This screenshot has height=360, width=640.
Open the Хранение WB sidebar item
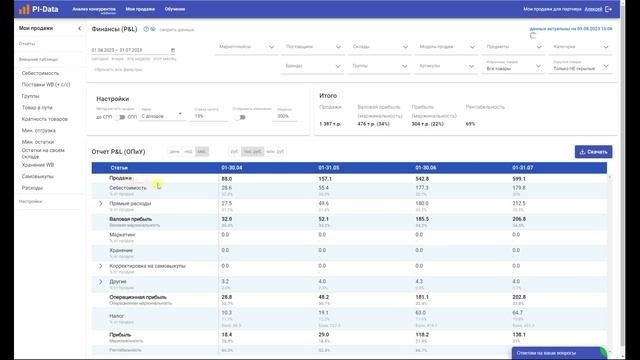[38, 165]
